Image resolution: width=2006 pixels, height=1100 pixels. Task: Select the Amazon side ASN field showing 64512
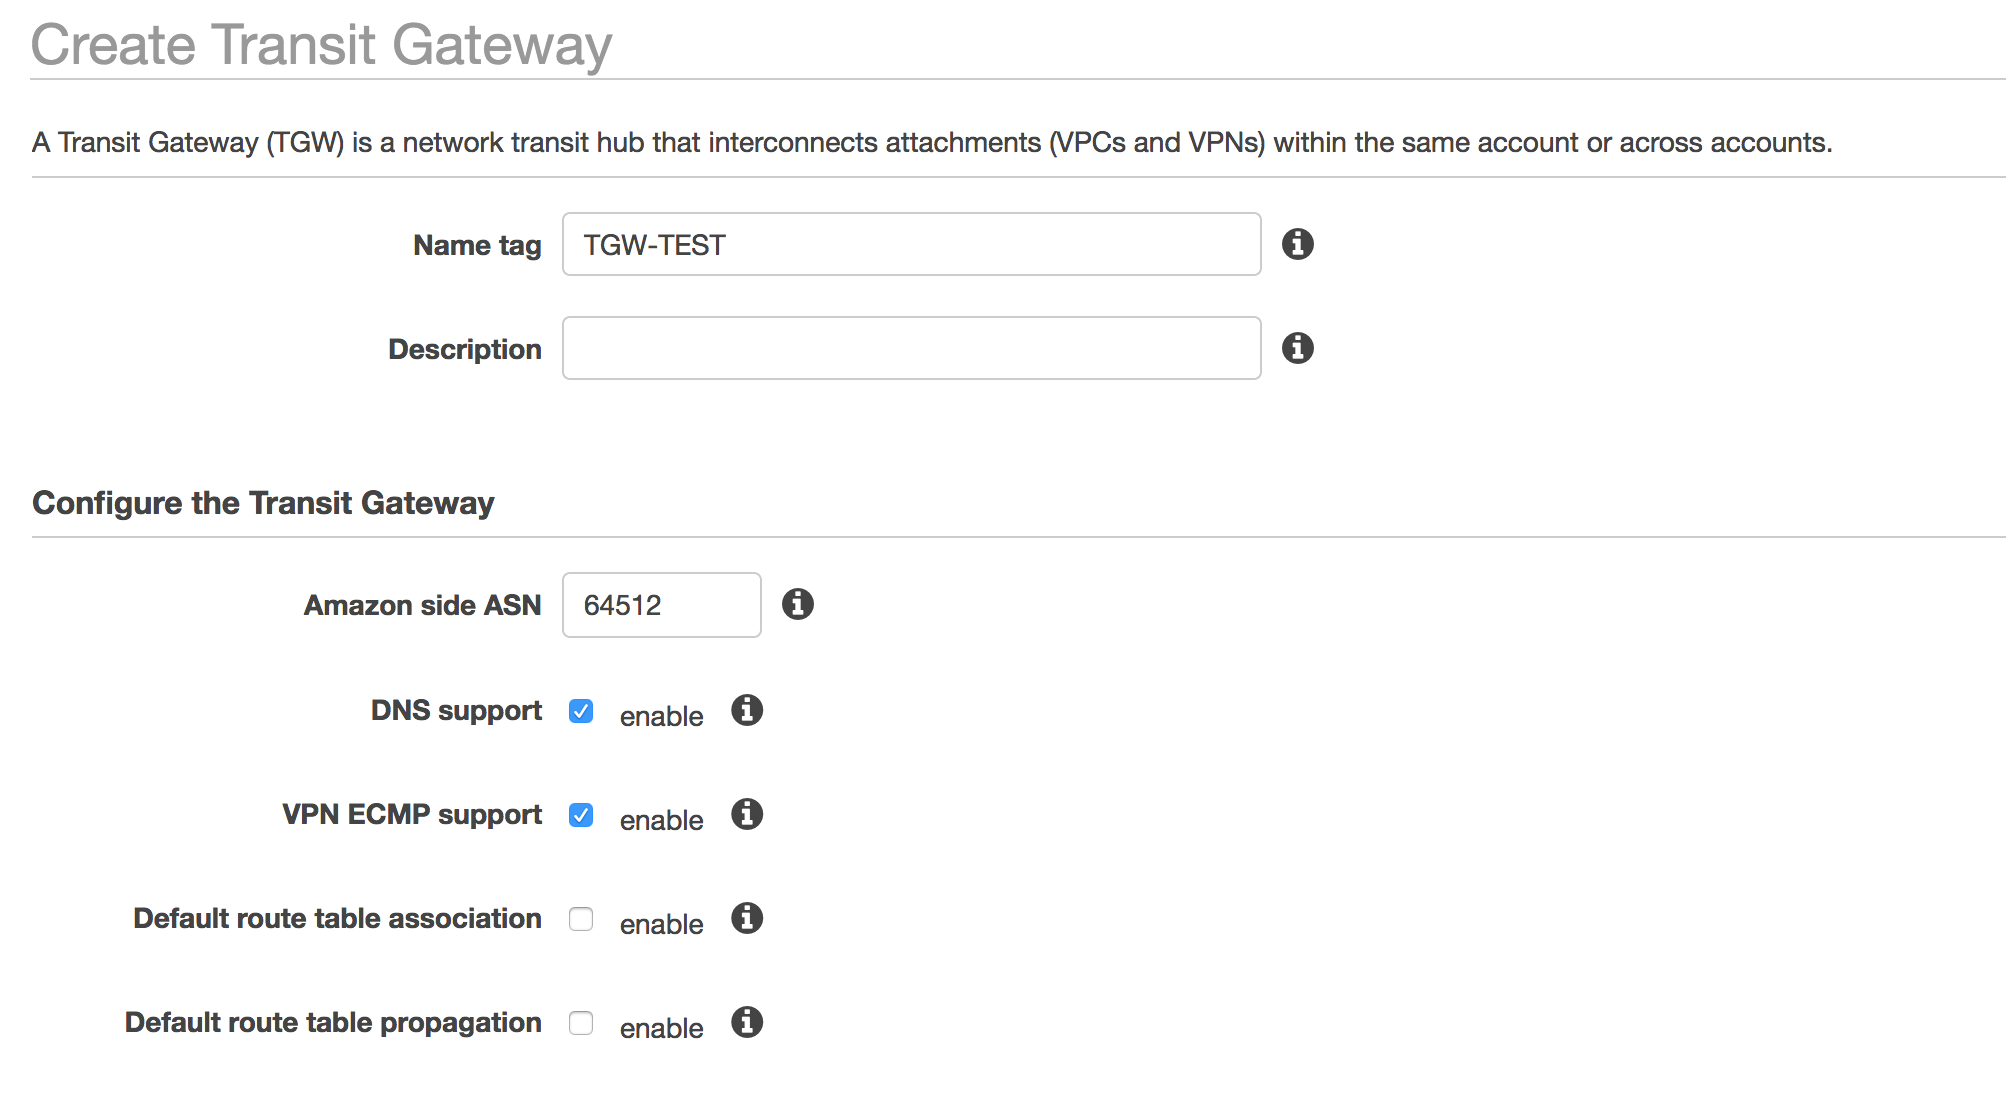(x=661, y=605)
